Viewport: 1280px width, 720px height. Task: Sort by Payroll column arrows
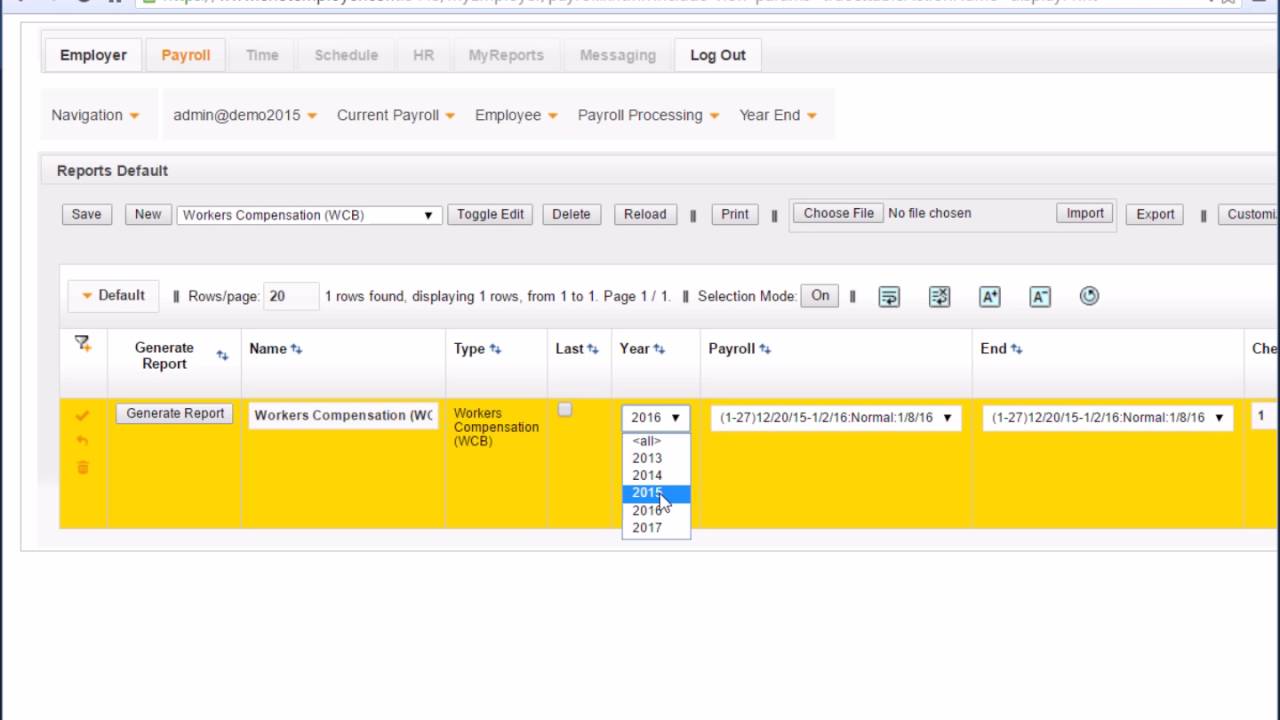tap(765, 349)
